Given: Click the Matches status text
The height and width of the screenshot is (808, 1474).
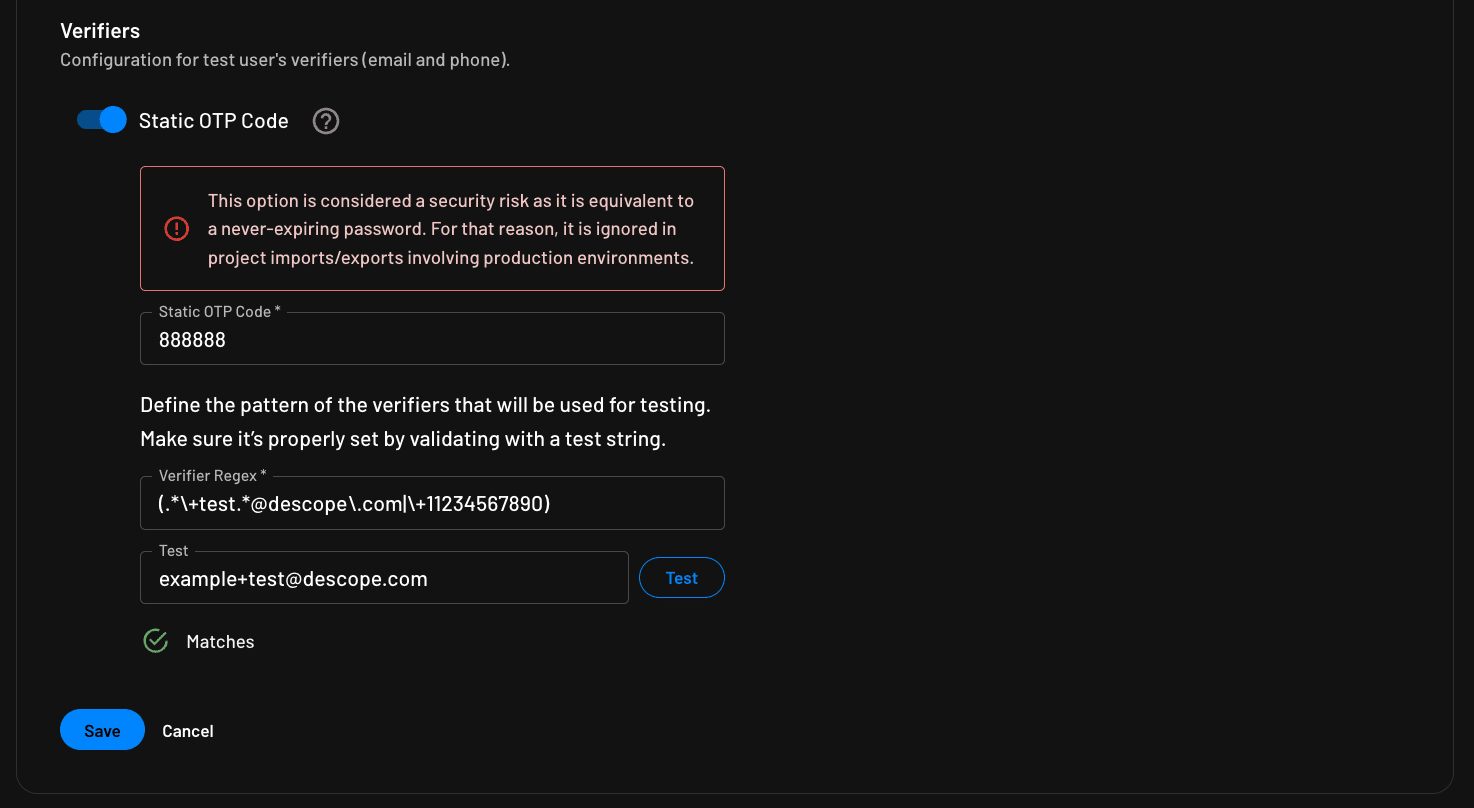Looking at the screenshot, I should point(220,641).
